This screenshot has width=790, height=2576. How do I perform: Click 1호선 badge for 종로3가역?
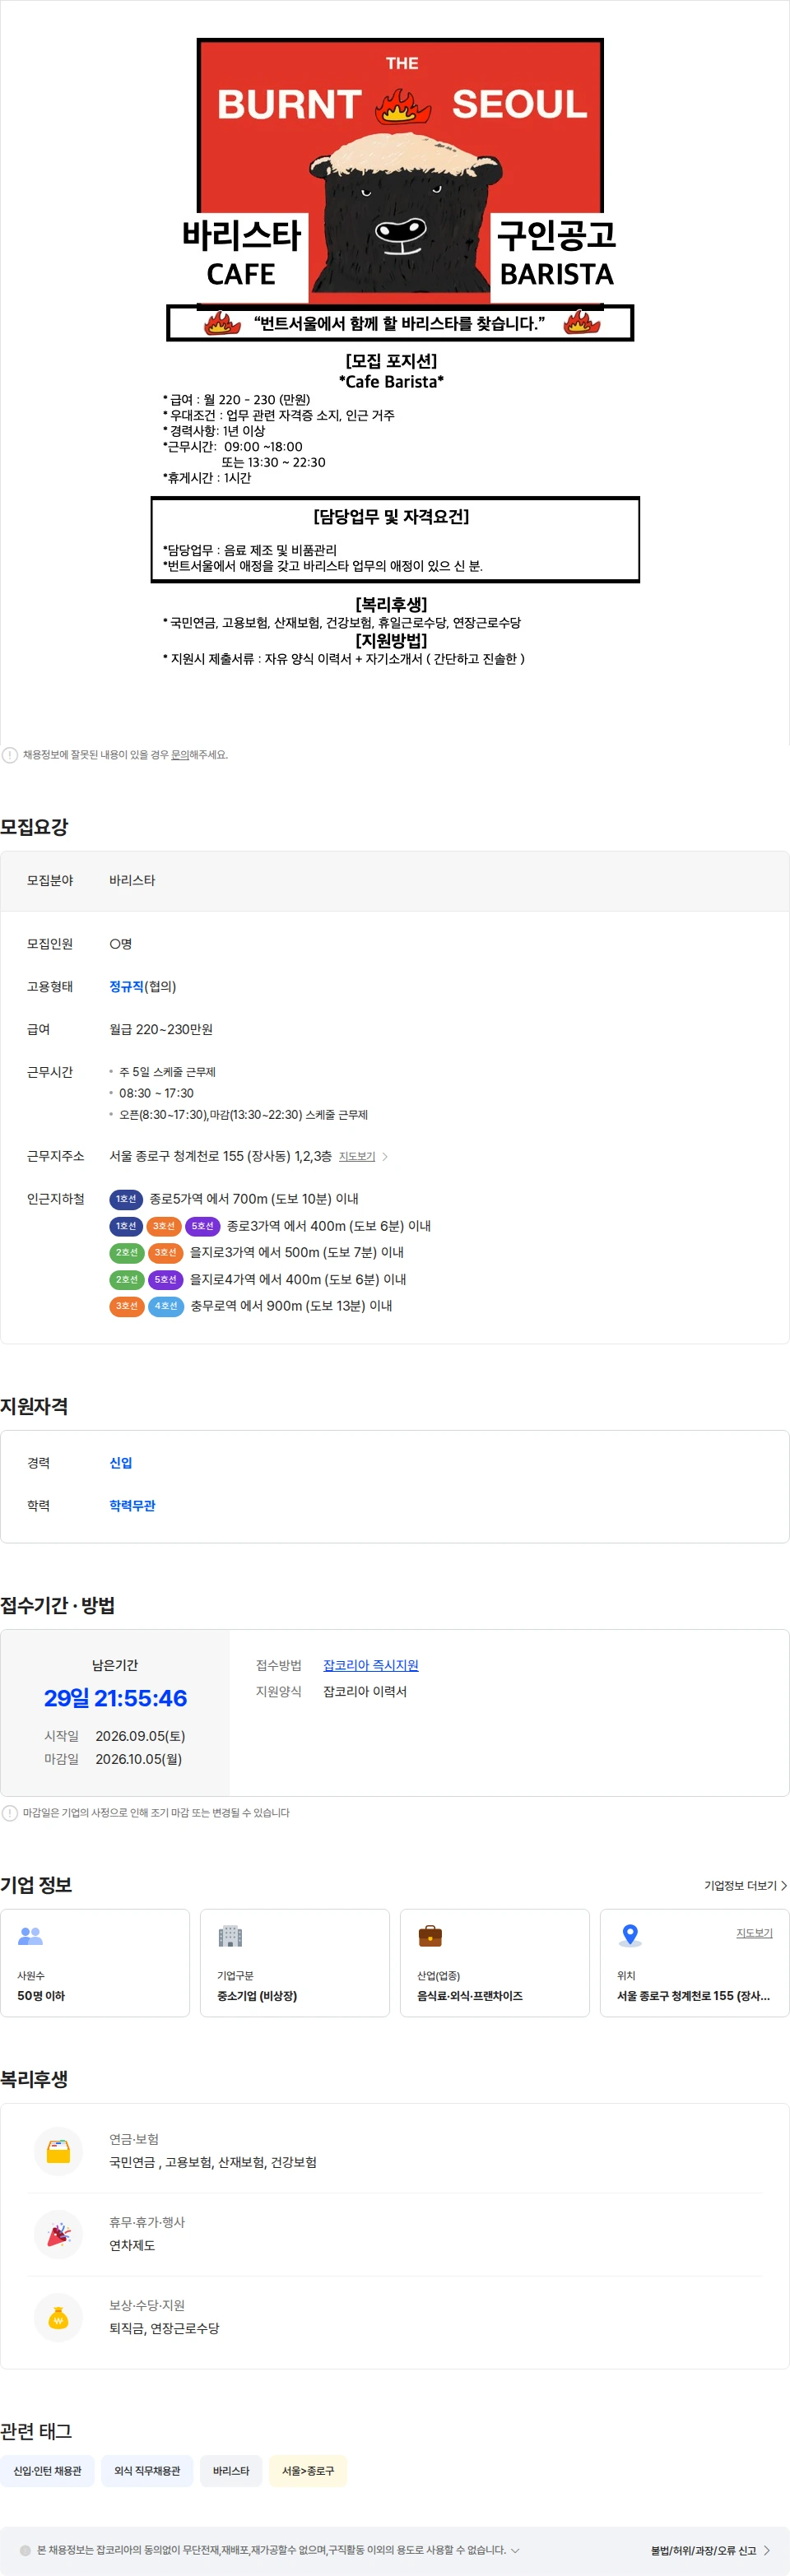126,1226
